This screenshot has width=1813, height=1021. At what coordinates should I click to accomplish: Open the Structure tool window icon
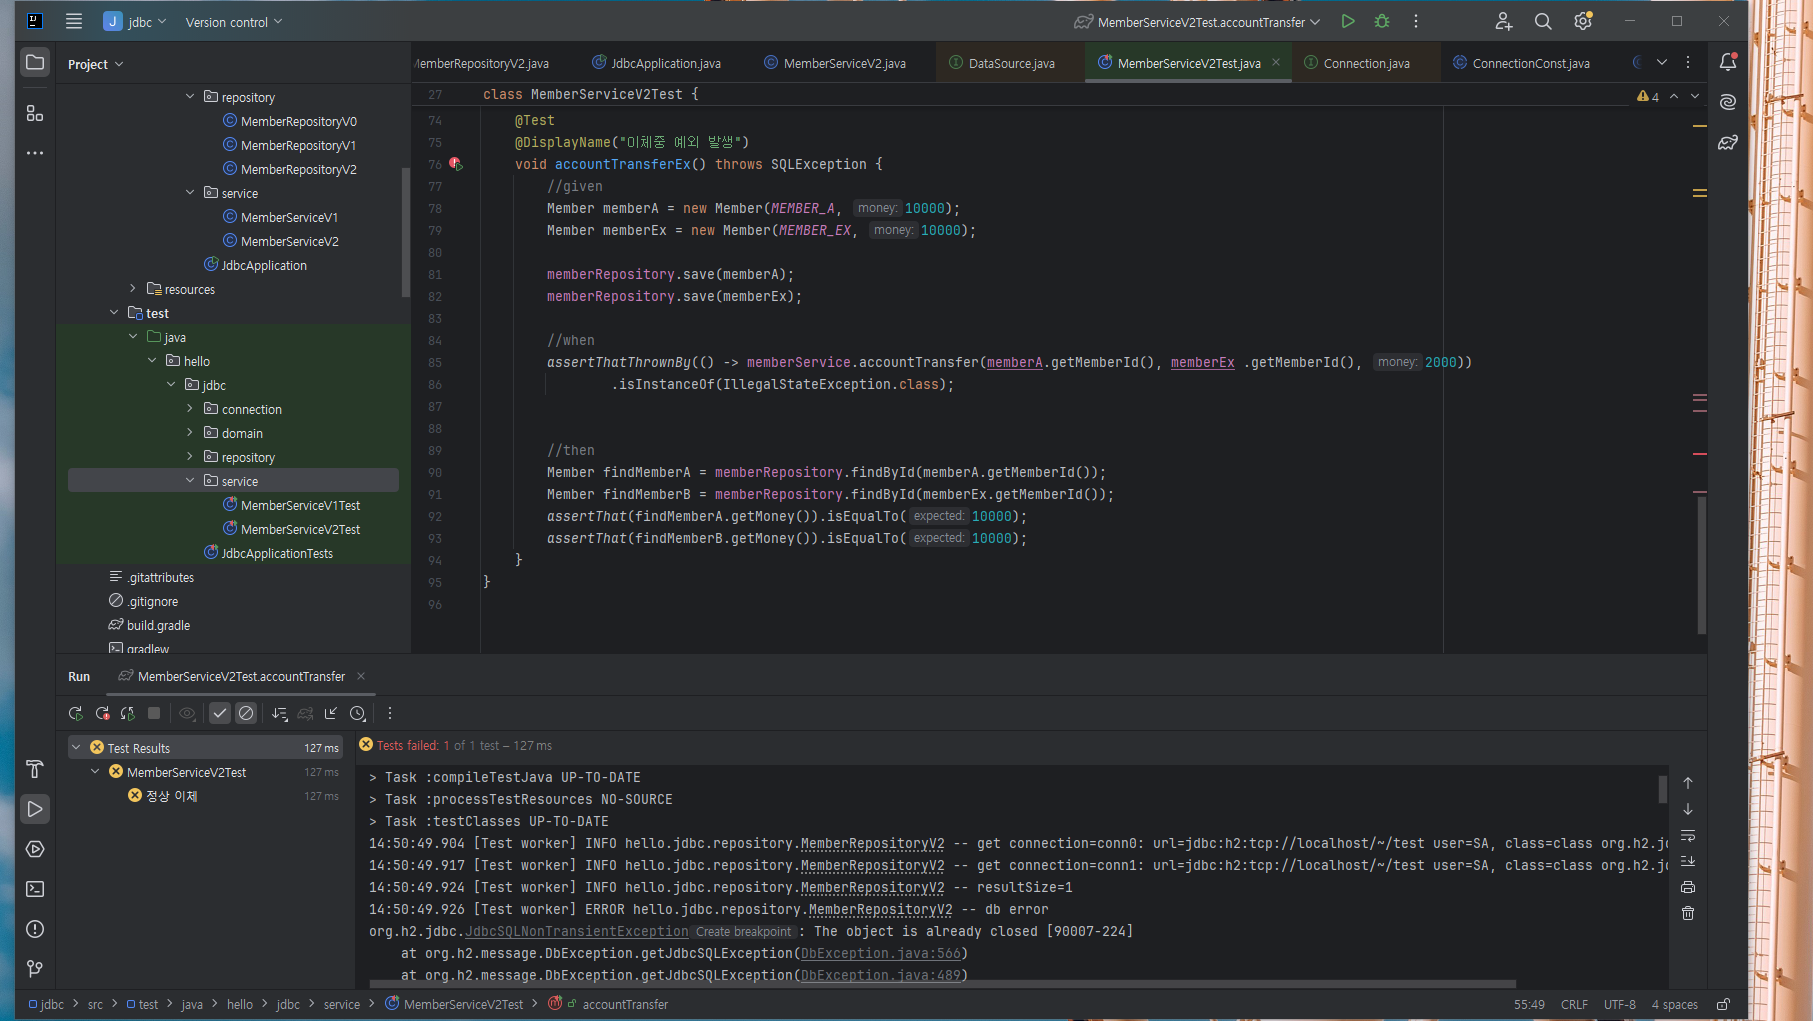coord(35,113)
